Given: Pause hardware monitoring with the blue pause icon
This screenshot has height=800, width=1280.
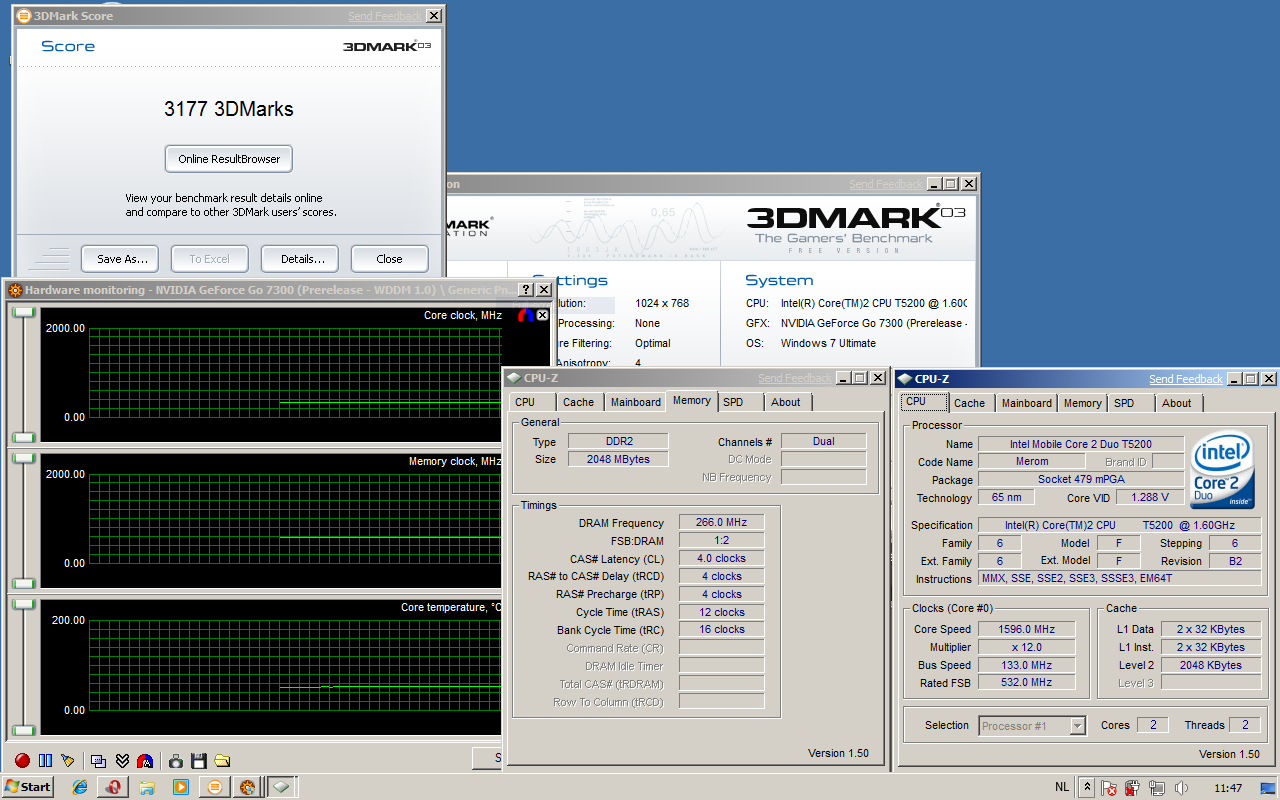Looking at the screenshot, I should click(45, 761).
